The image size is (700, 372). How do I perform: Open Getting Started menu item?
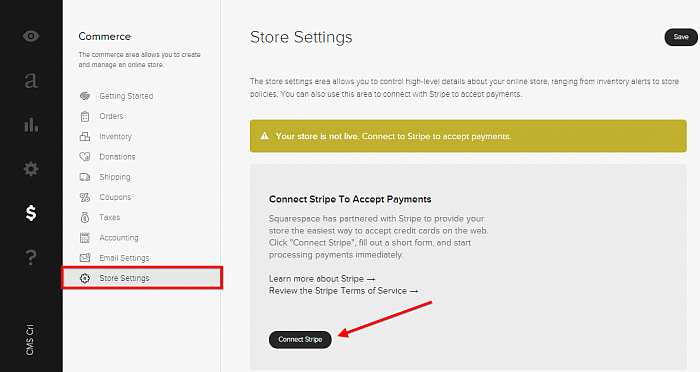point(126,96)
